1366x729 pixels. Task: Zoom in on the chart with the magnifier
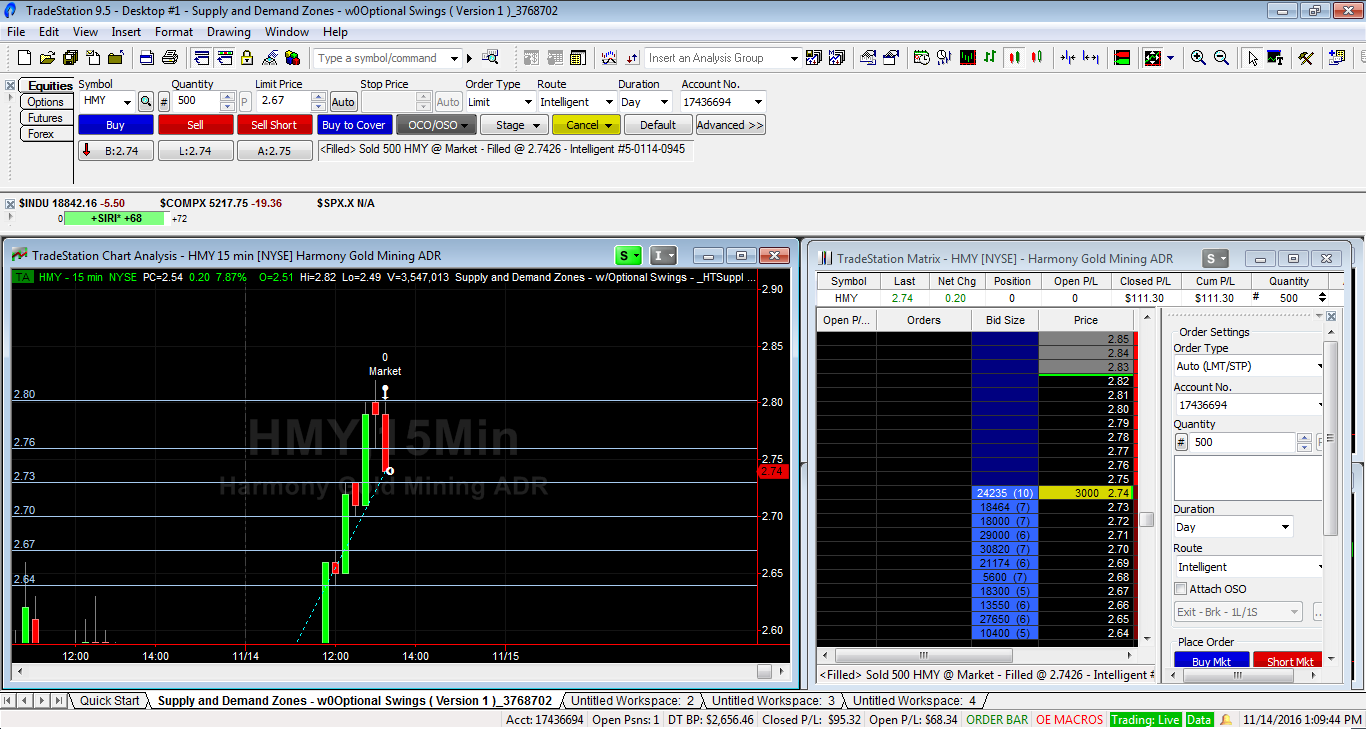click(1198, 58)
